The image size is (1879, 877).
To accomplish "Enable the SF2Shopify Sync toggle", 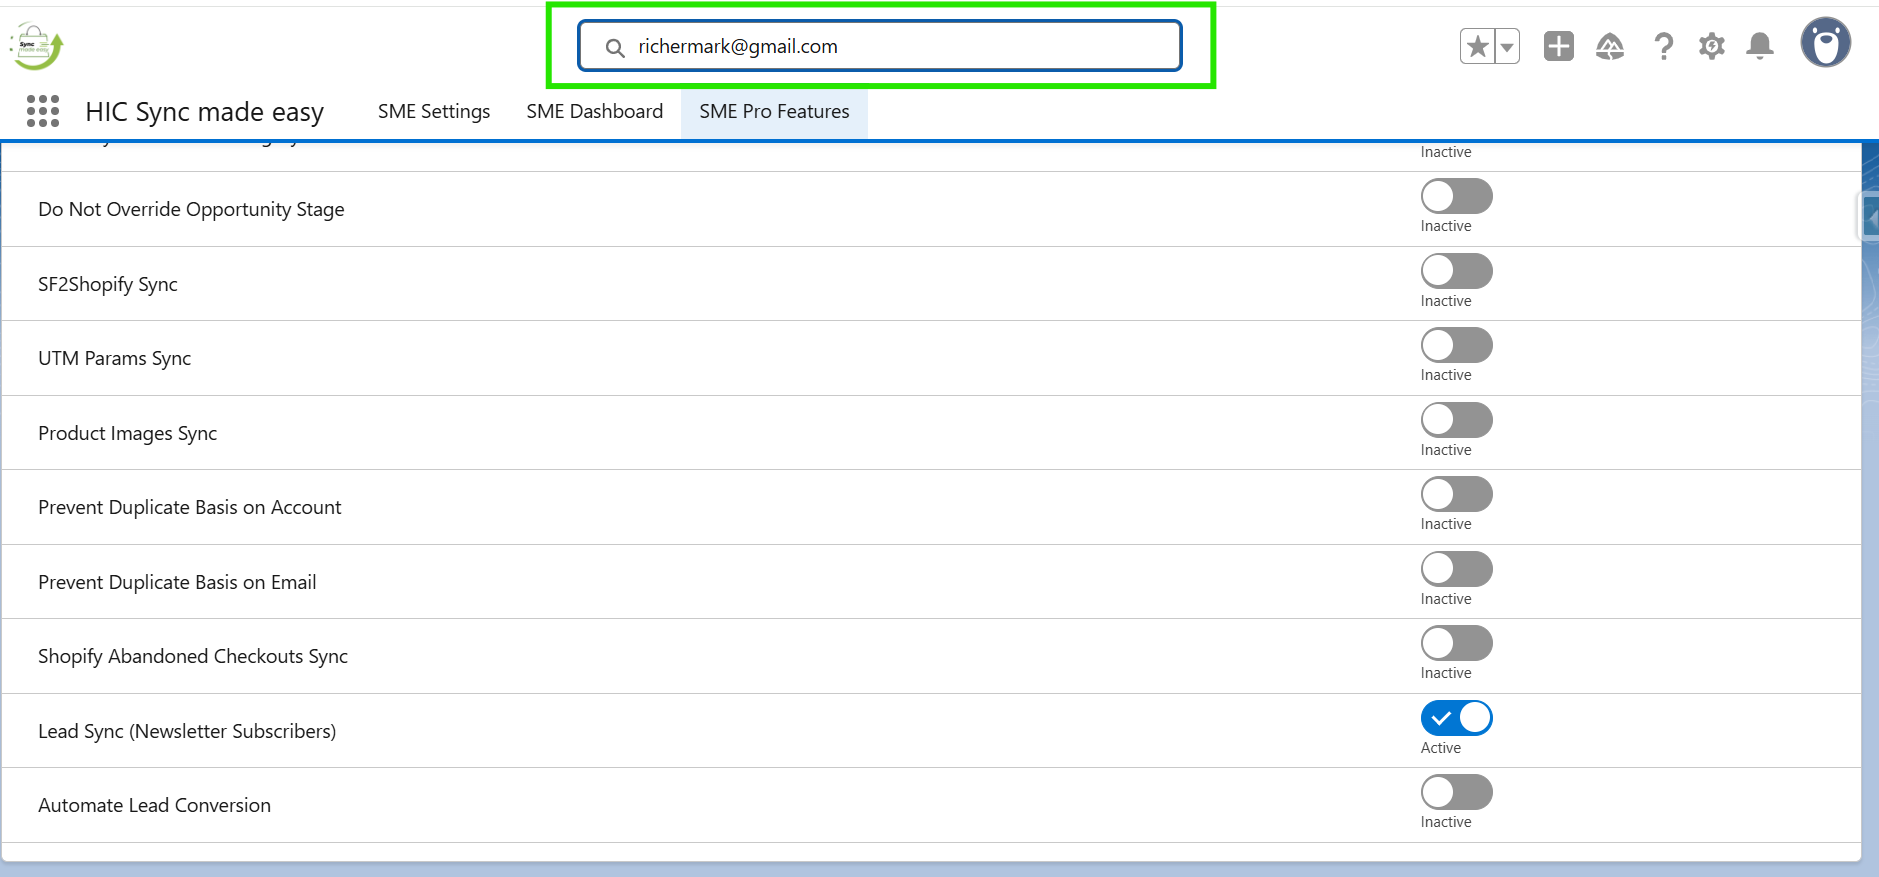I will click(x=1457, y=271).
